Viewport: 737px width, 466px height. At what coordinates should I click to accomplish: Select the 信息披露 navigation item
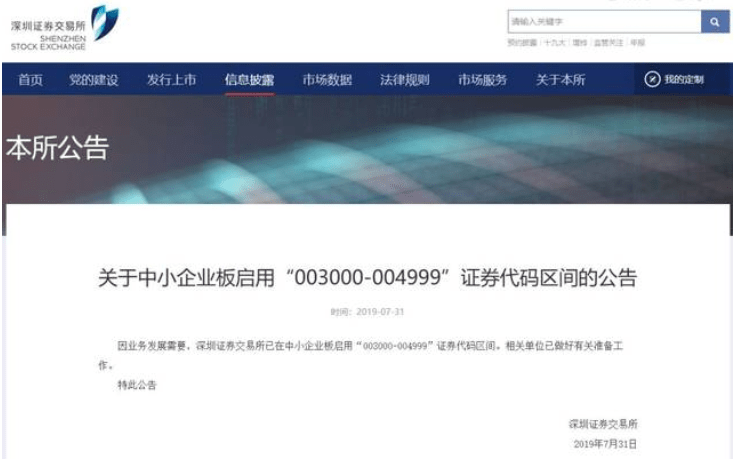pyautogui.click(x=249, y=79)
